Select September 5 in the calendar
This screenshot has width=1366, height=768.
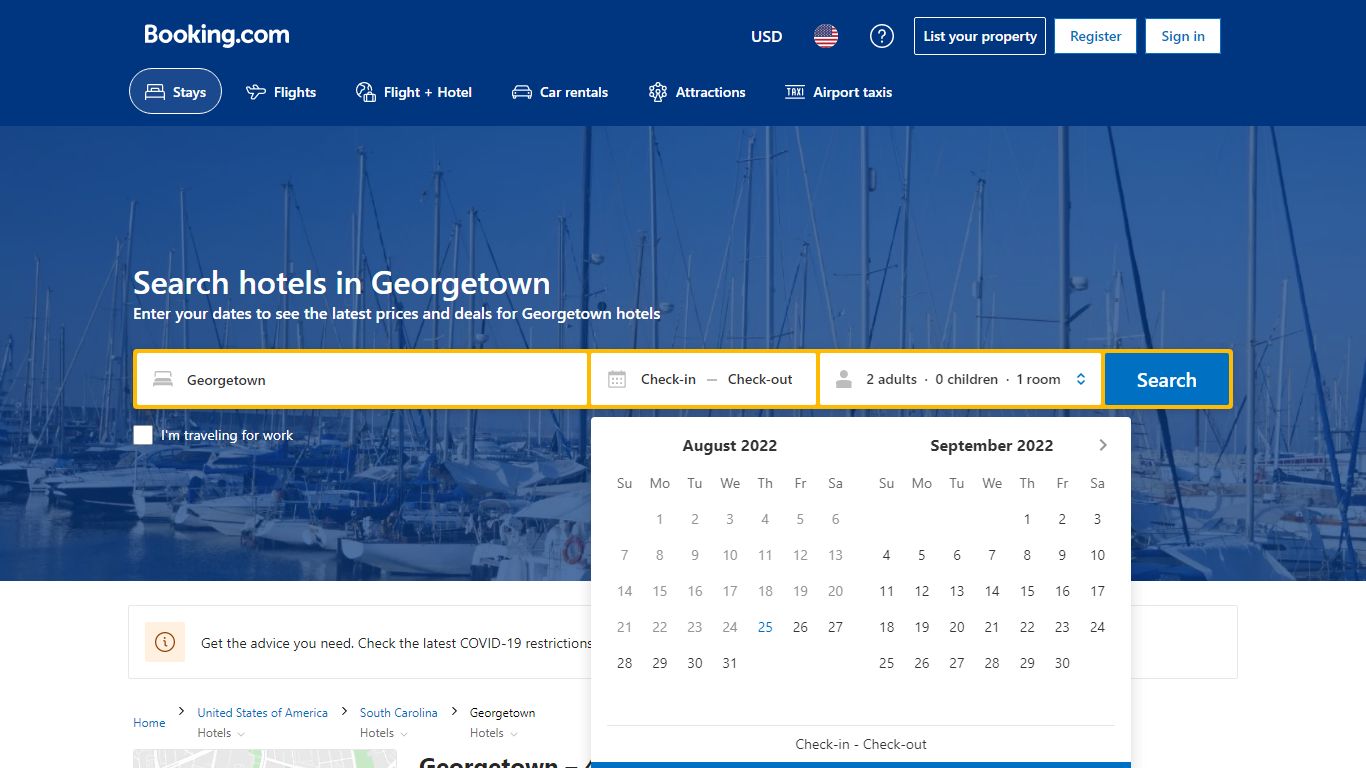click(x=922, y=555)
